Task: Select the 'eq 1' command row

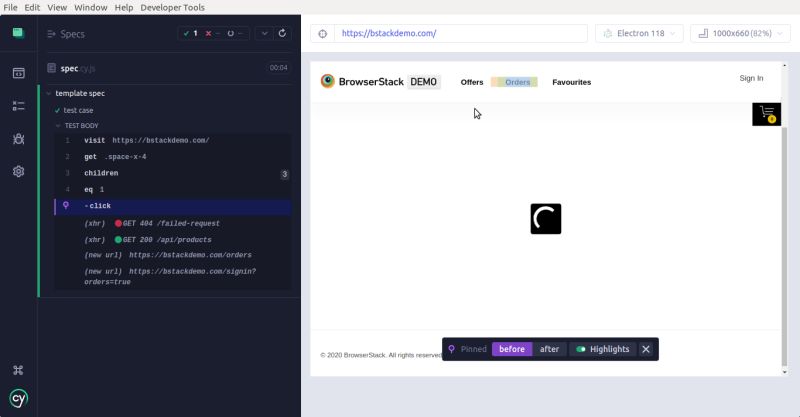Action: click(x=173, y=189)
